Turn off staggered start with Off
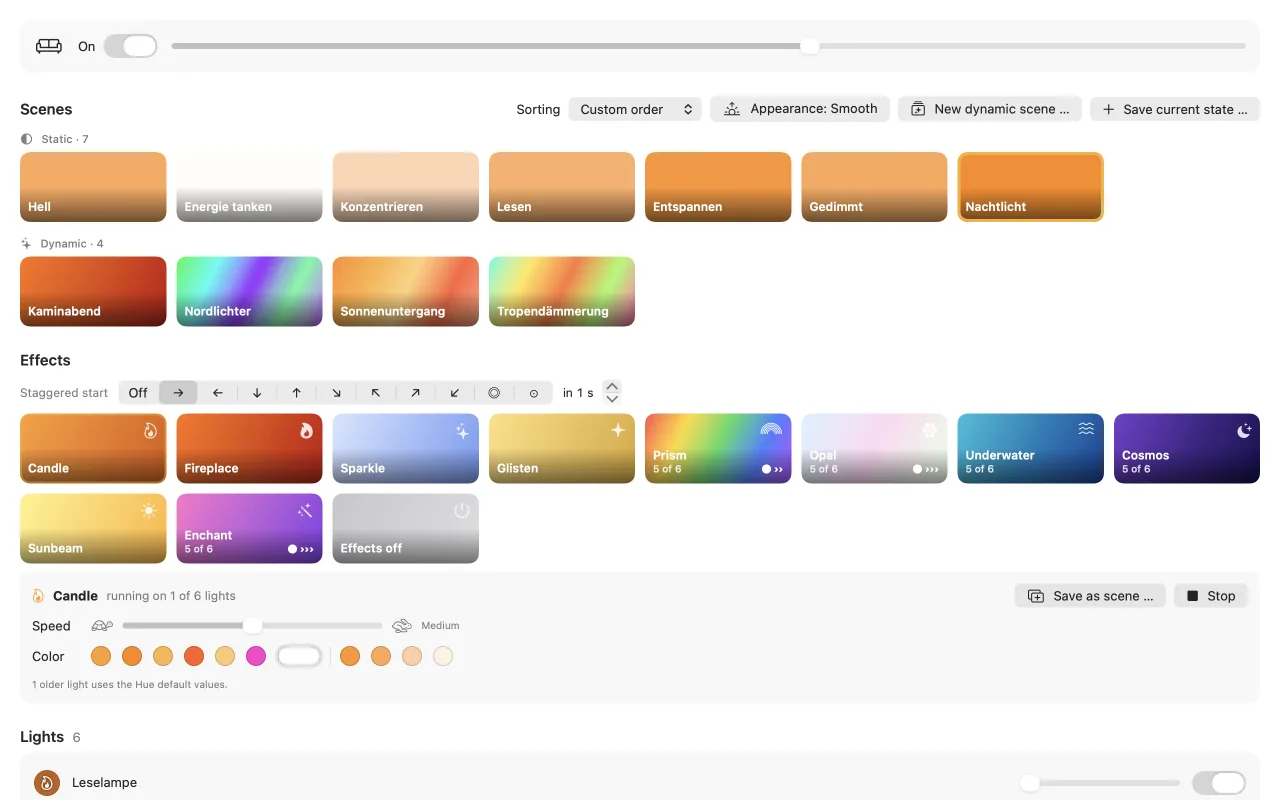 point(138,393)
